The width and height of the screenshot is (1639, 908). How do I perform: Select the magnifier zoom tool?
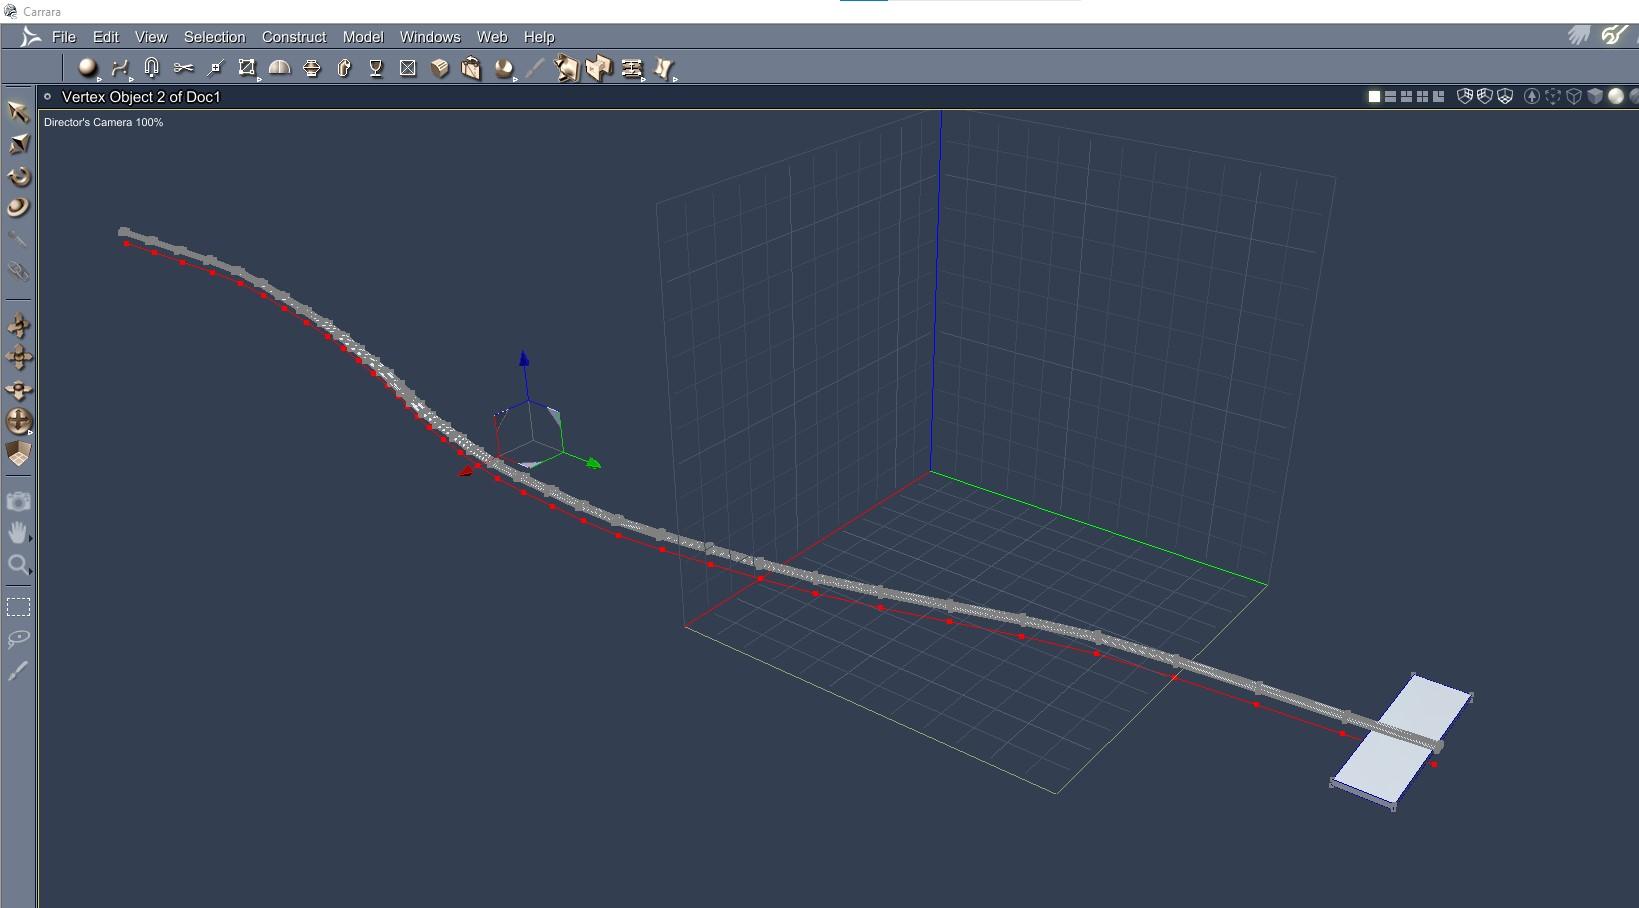click(x=18, y=565)
